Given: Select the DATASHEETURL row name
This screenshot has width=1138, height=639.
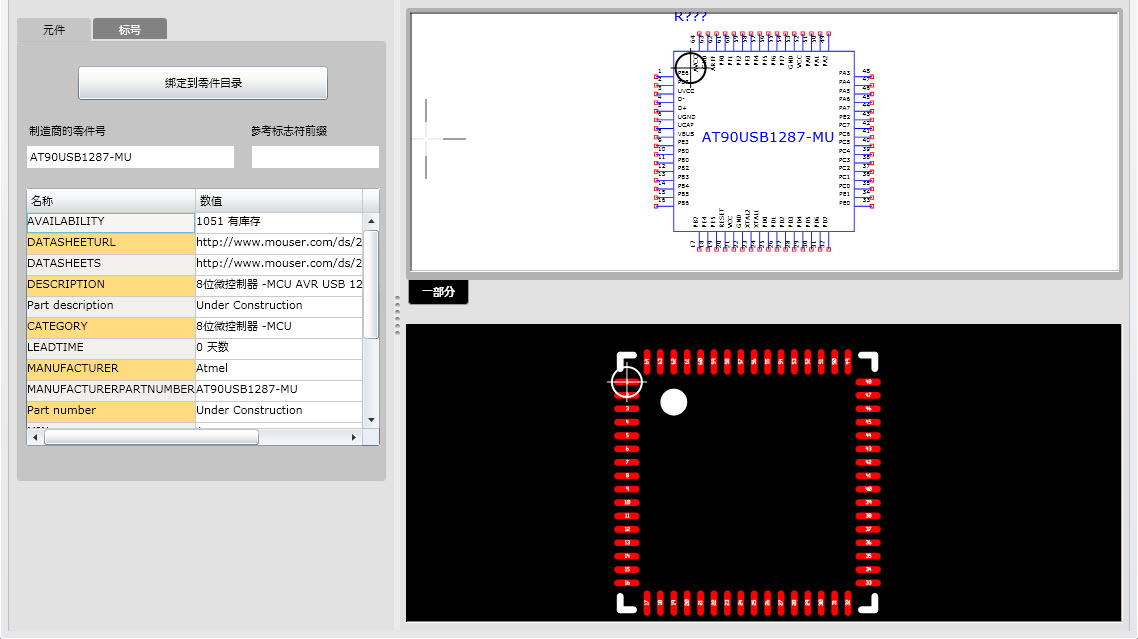Looking at the screenshot, I should click(x=110, y=243).
